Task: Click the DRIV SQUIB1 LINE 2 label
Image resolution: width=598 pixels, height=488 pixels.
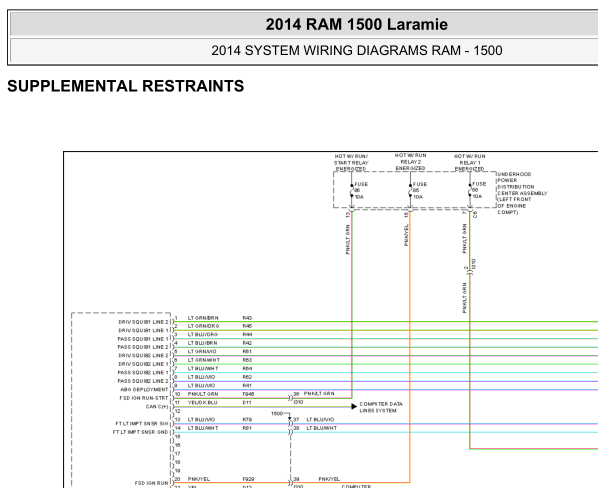Action: 143,322
